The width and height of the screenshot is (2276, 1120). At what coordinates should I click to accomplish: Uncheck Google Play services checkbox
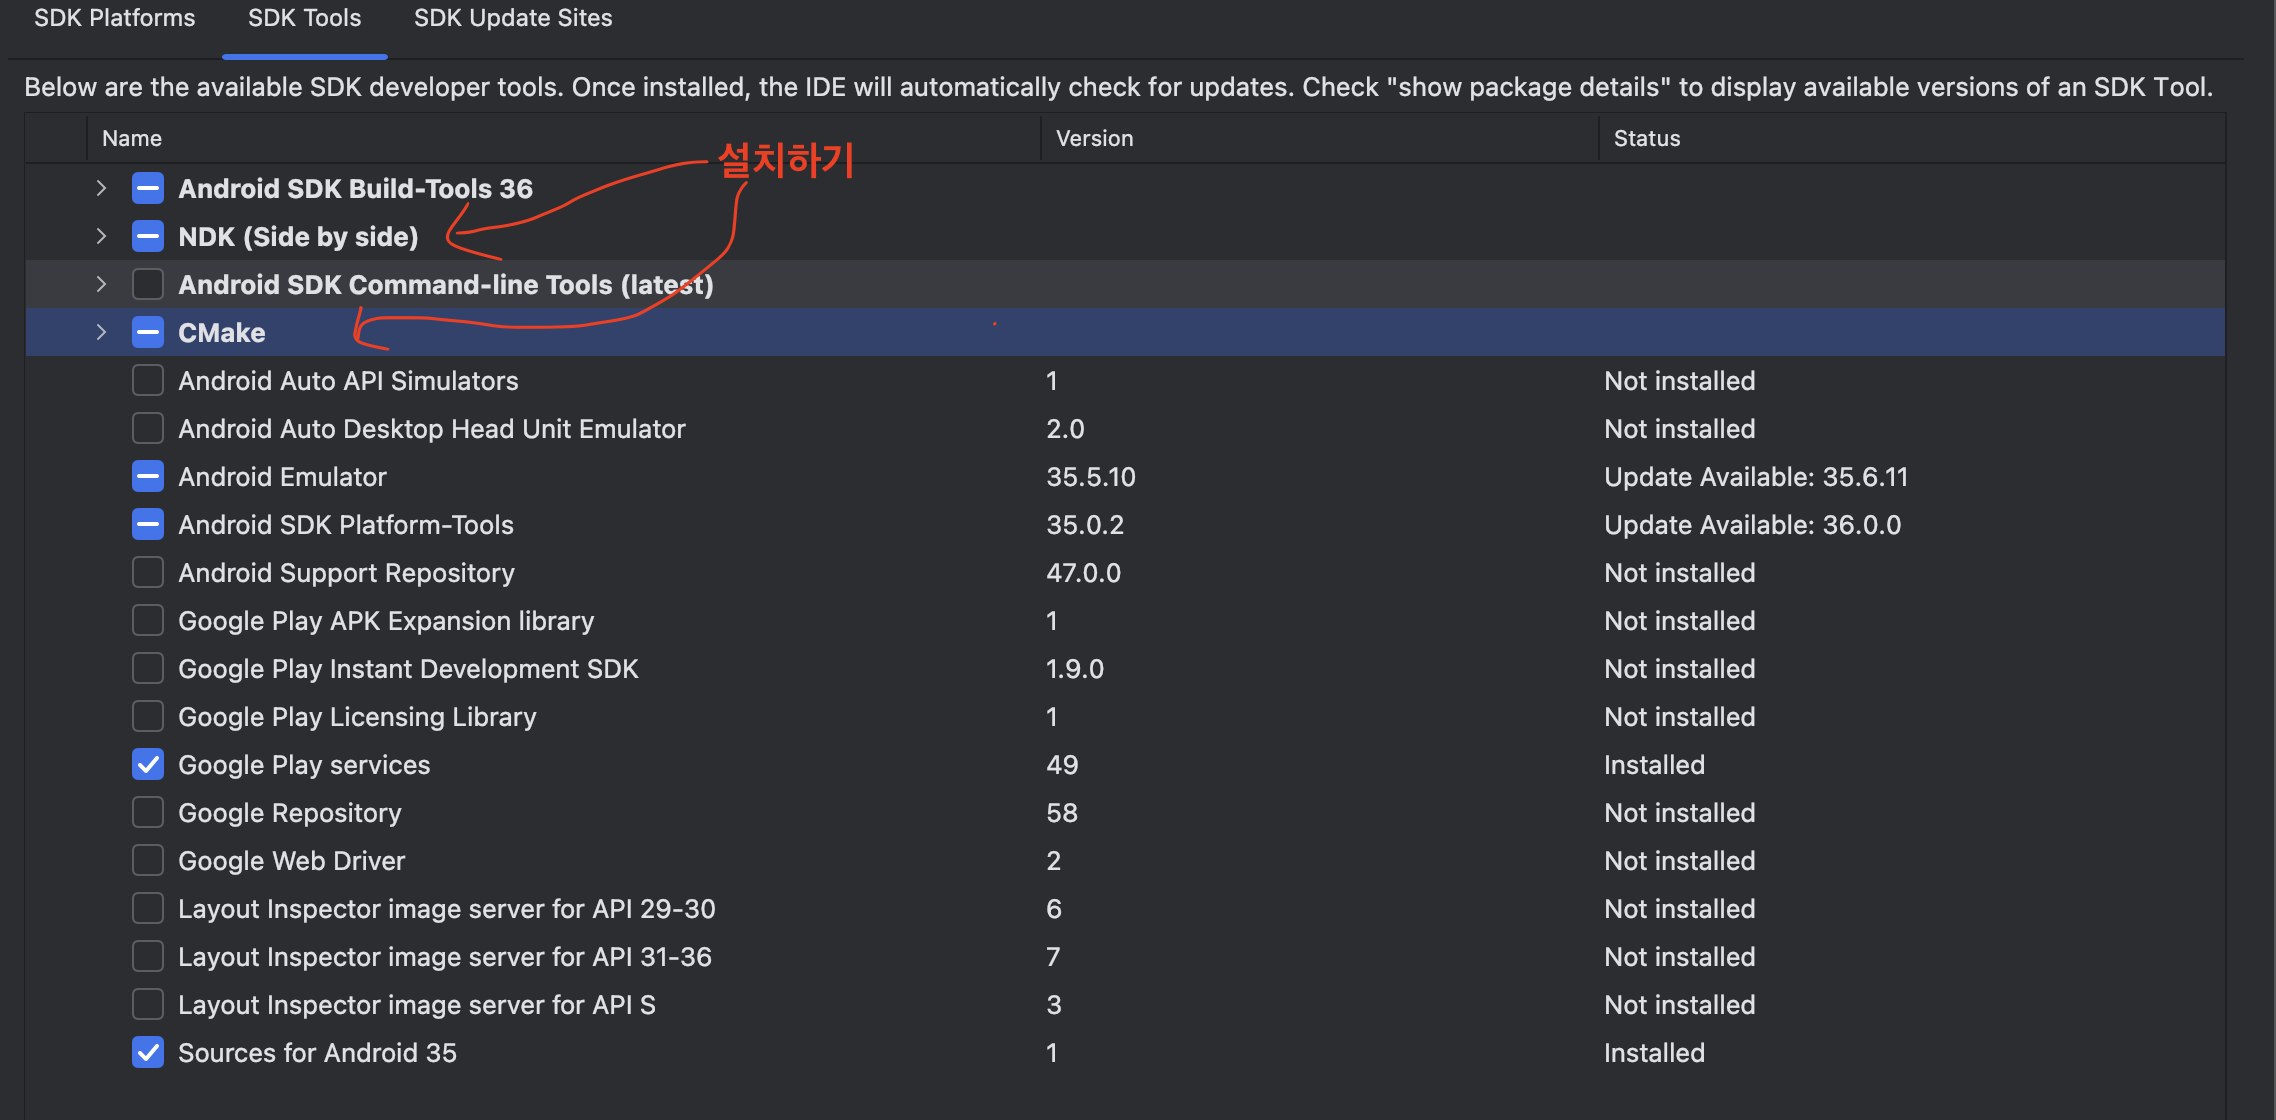148,765
